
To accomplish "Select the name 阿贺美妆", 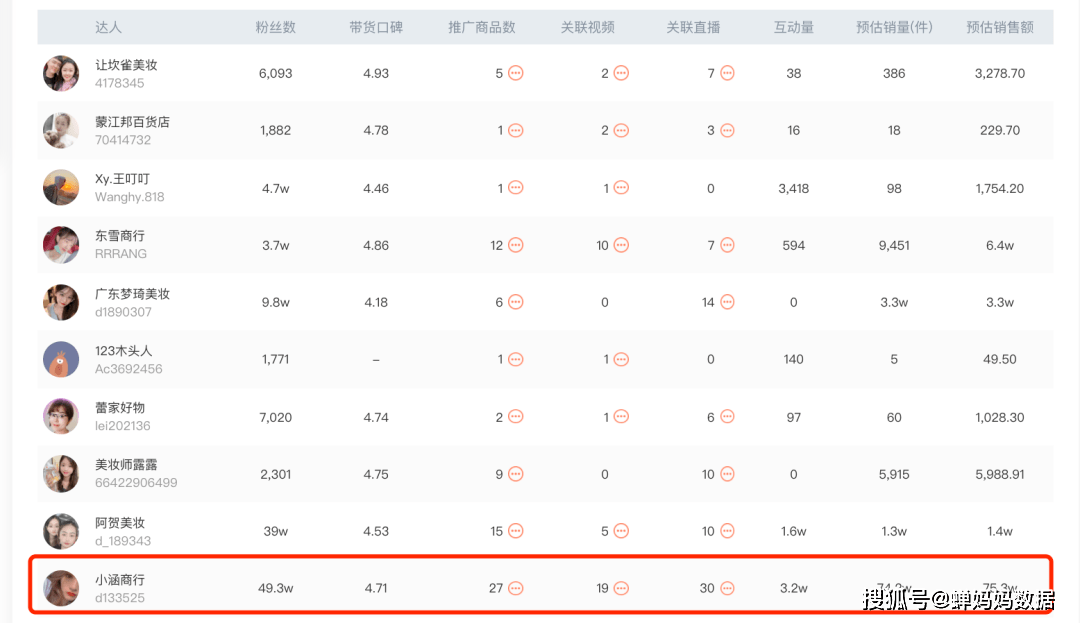I will [x=120, y=522].
